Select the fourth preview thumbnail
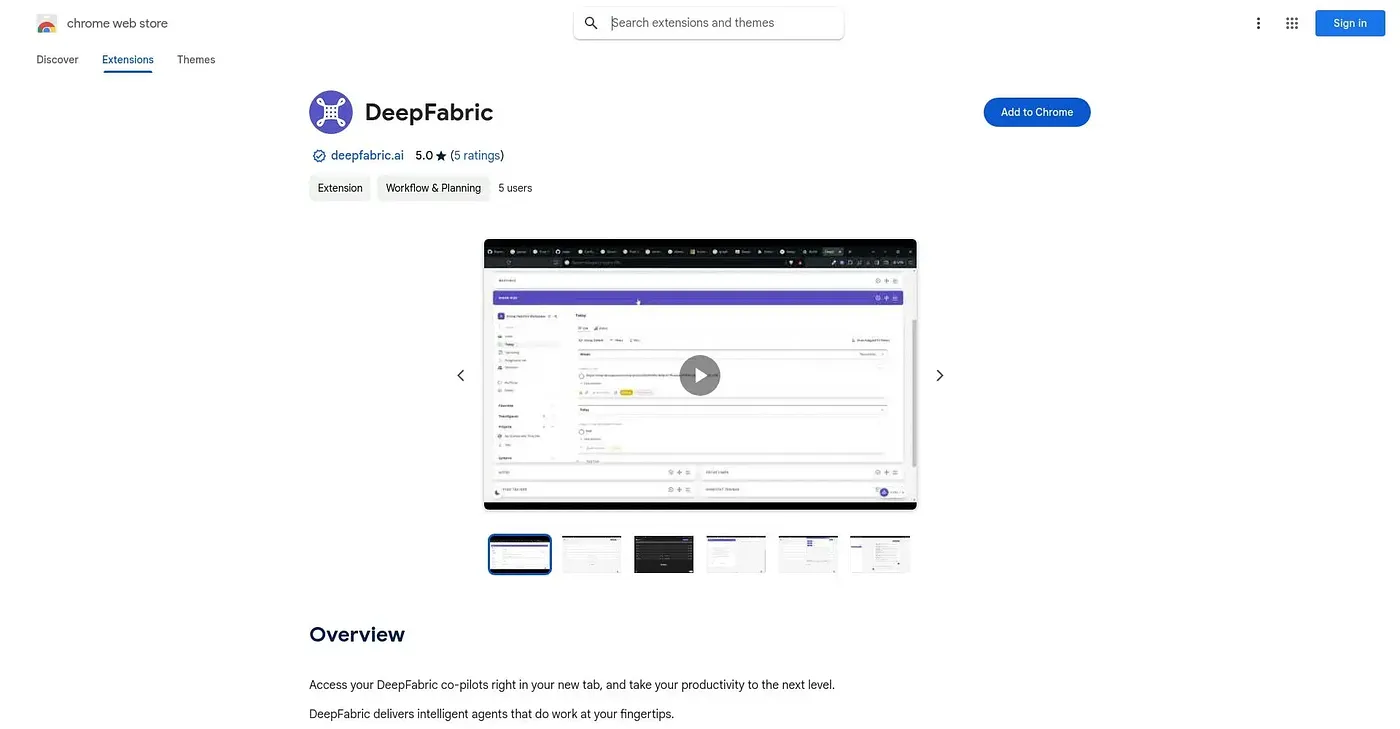 point(736,554)
